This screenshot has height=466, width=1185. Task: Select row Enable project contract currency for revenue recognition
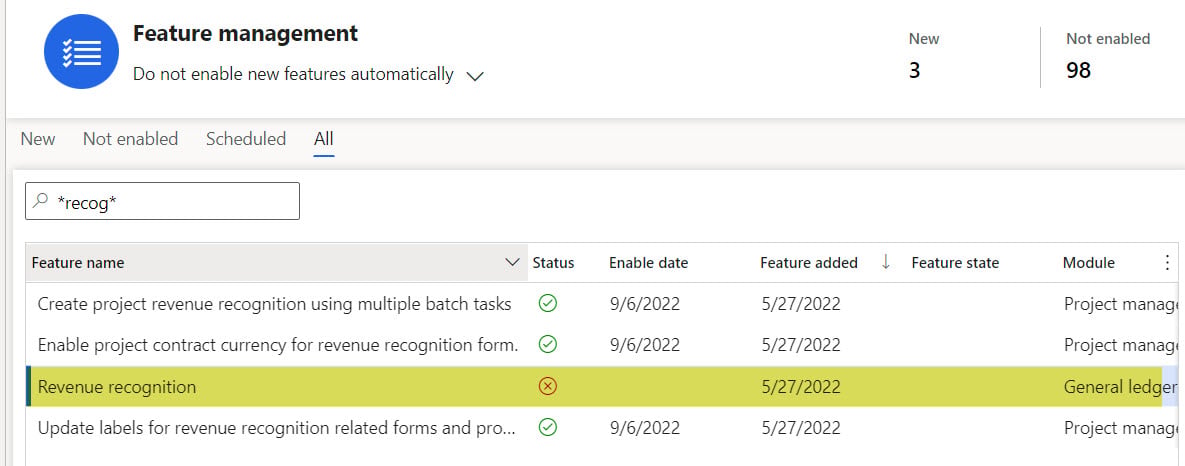point(602,345)
